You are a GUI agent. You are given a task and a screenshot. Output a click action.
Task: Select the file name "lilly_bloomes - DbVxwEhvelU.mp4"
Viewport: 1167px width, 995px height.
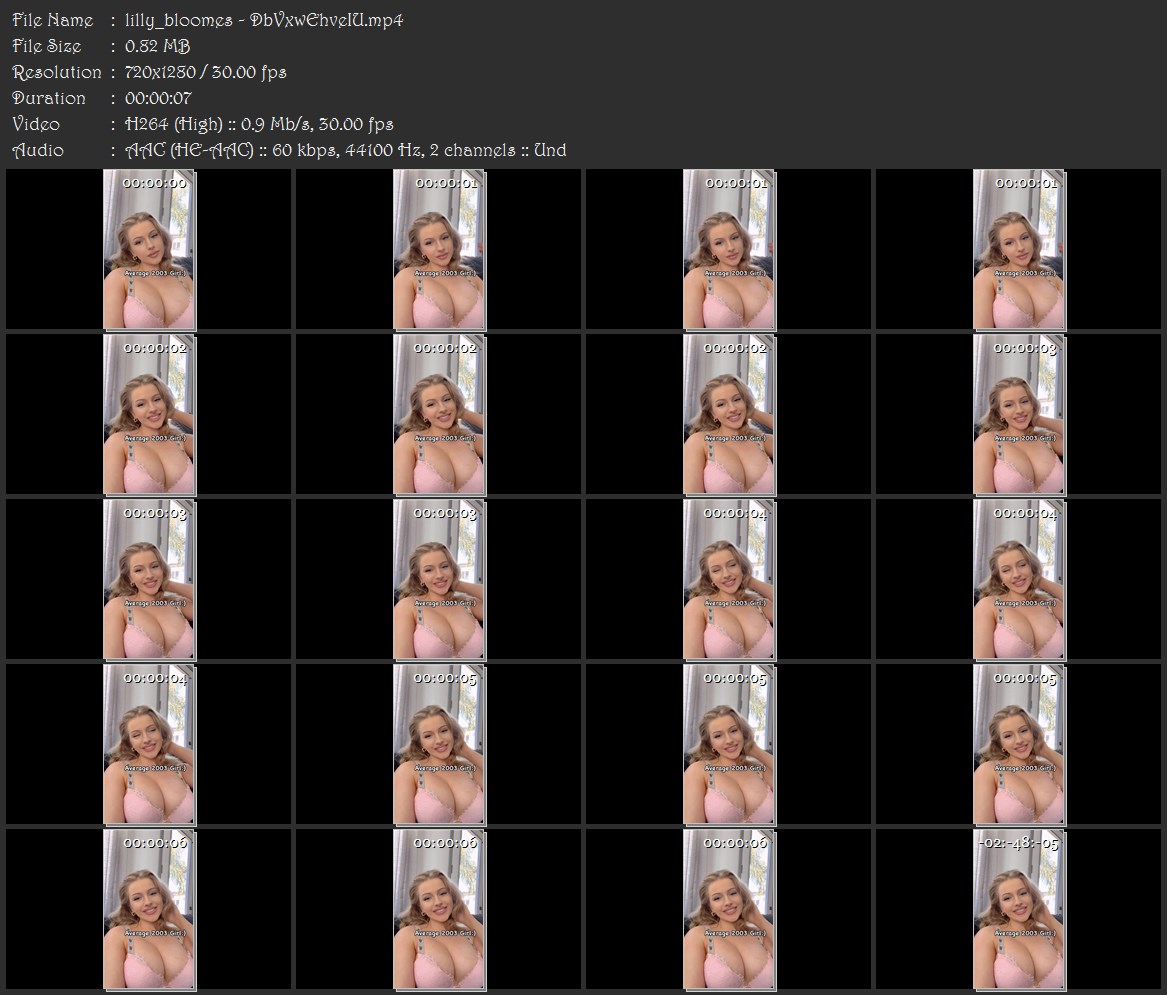[x=264, y=20]
